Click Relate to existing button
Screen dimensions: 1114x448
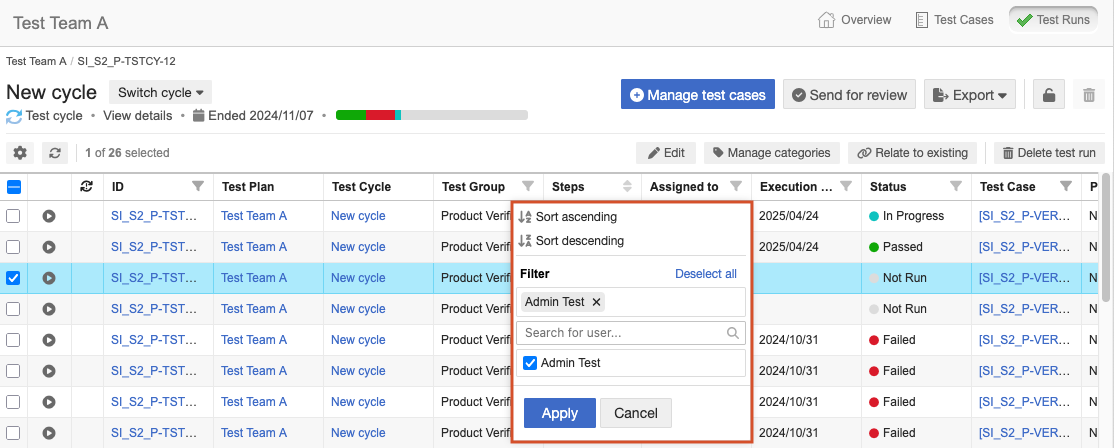tap(912, 153)
